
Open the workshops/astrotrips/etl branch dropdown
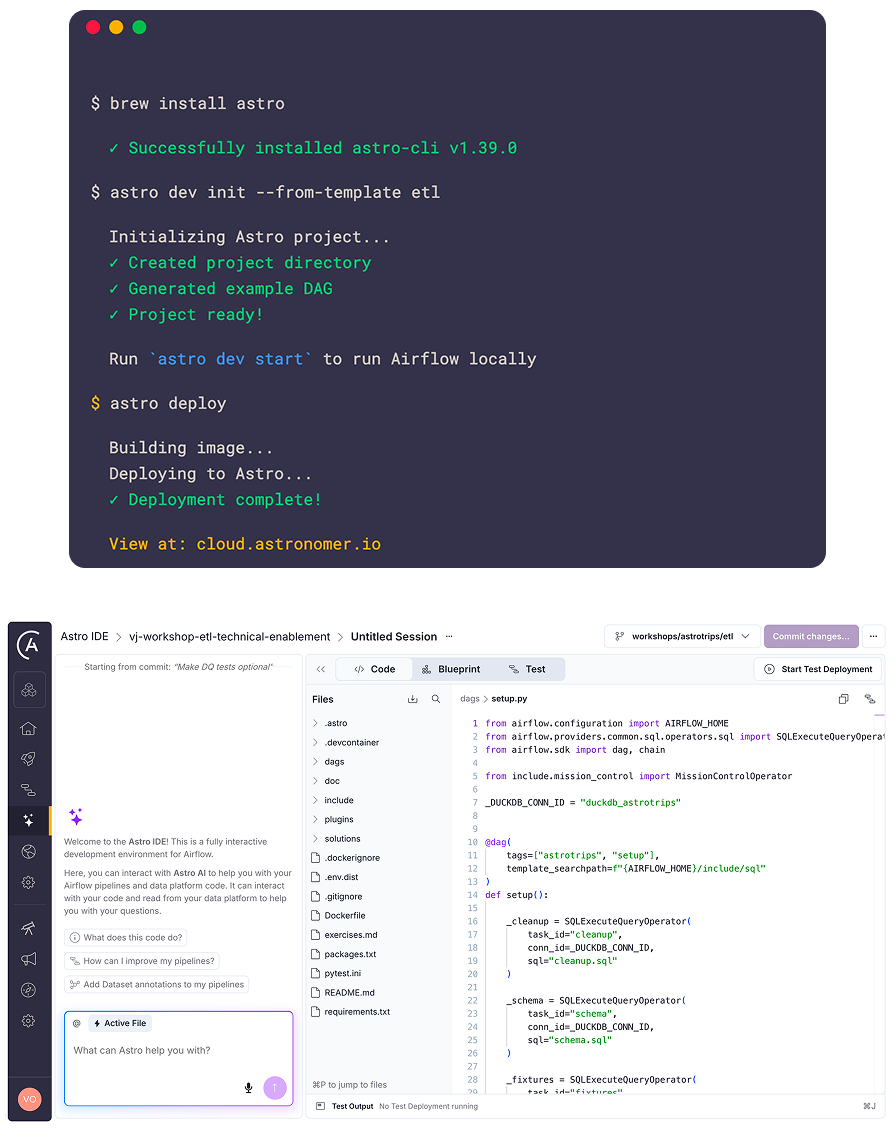pyautogui.click(x=682, y=636)
